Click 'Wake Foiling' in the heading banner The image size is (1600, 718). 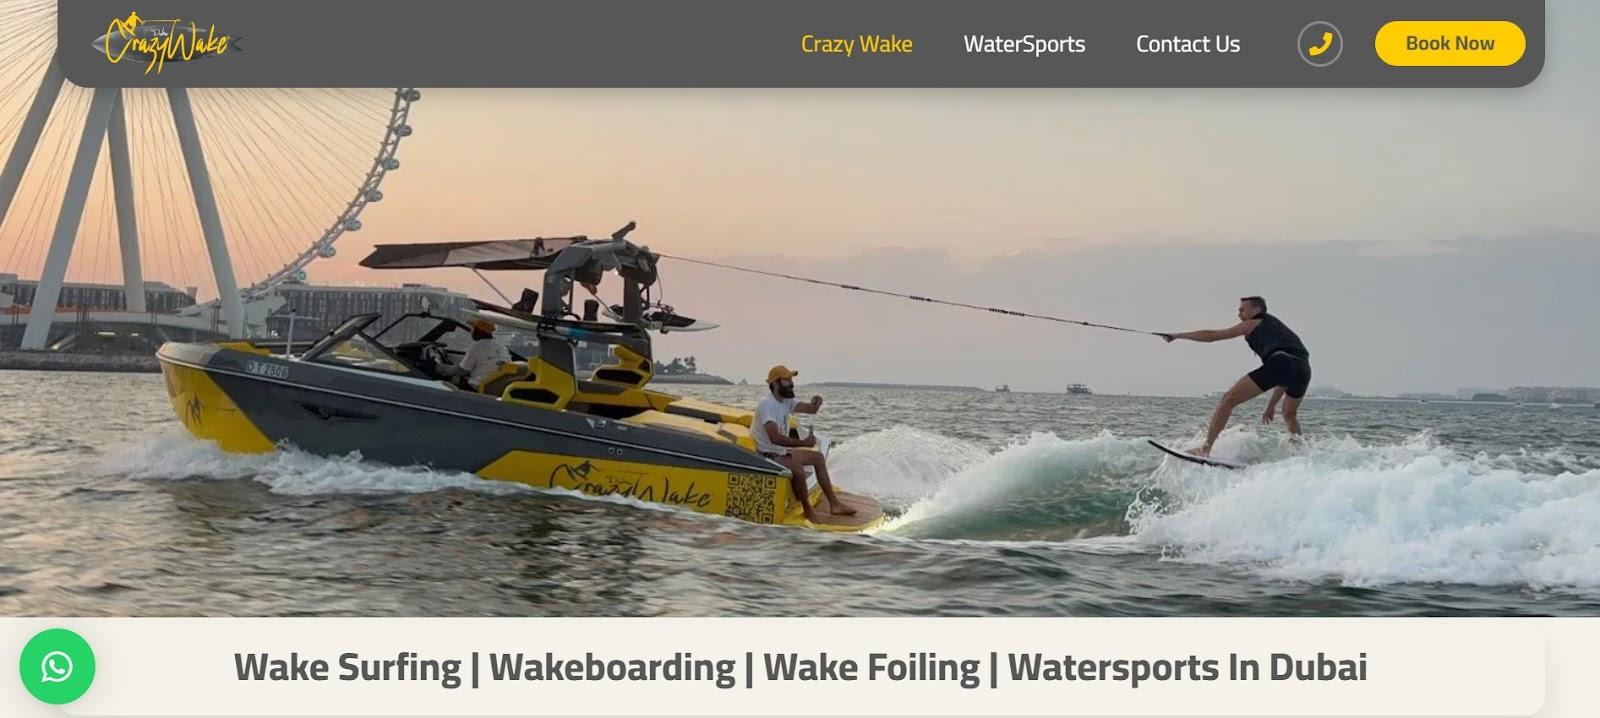(871, 667)
